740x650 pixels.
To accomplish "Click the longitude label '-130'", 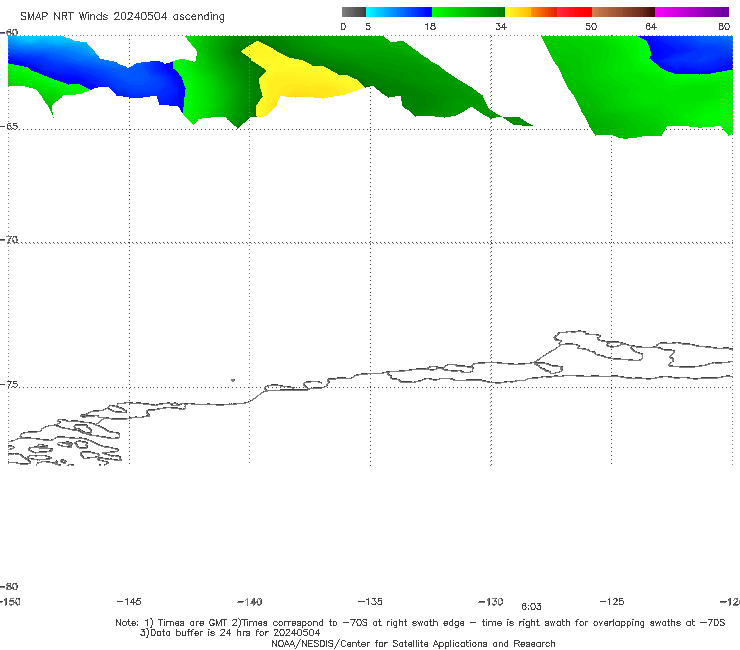I will click(491, 601).
